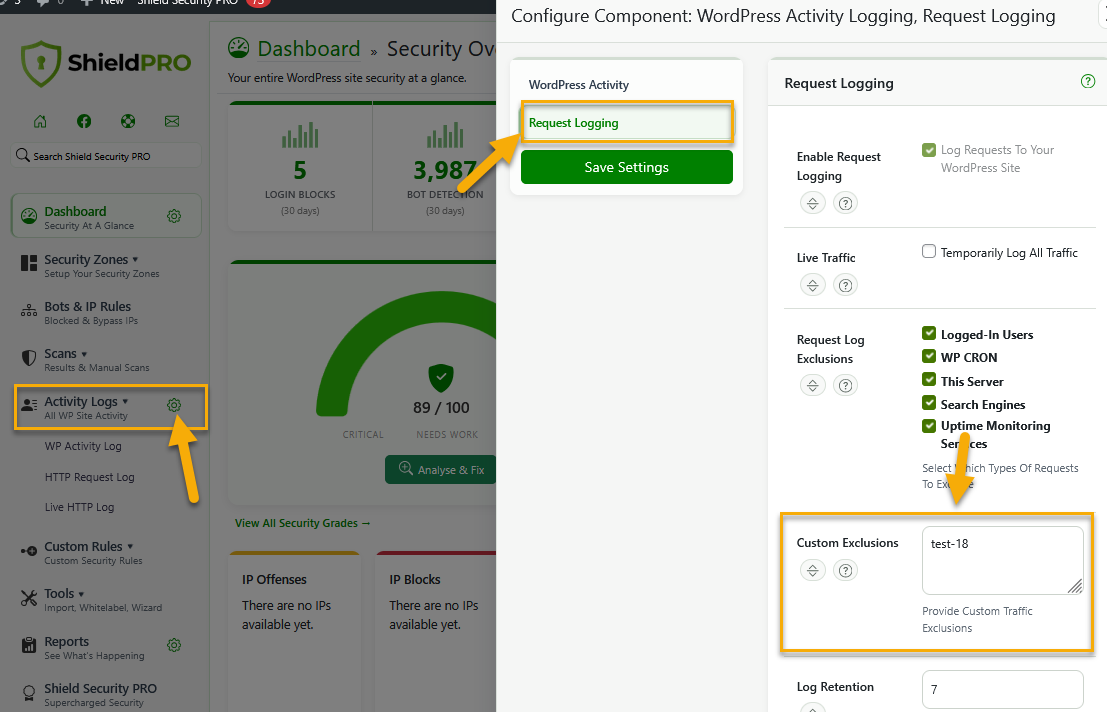Screen dimensions: 1107x712
Task: Open the email envelope icon
Action: (172, 121)
